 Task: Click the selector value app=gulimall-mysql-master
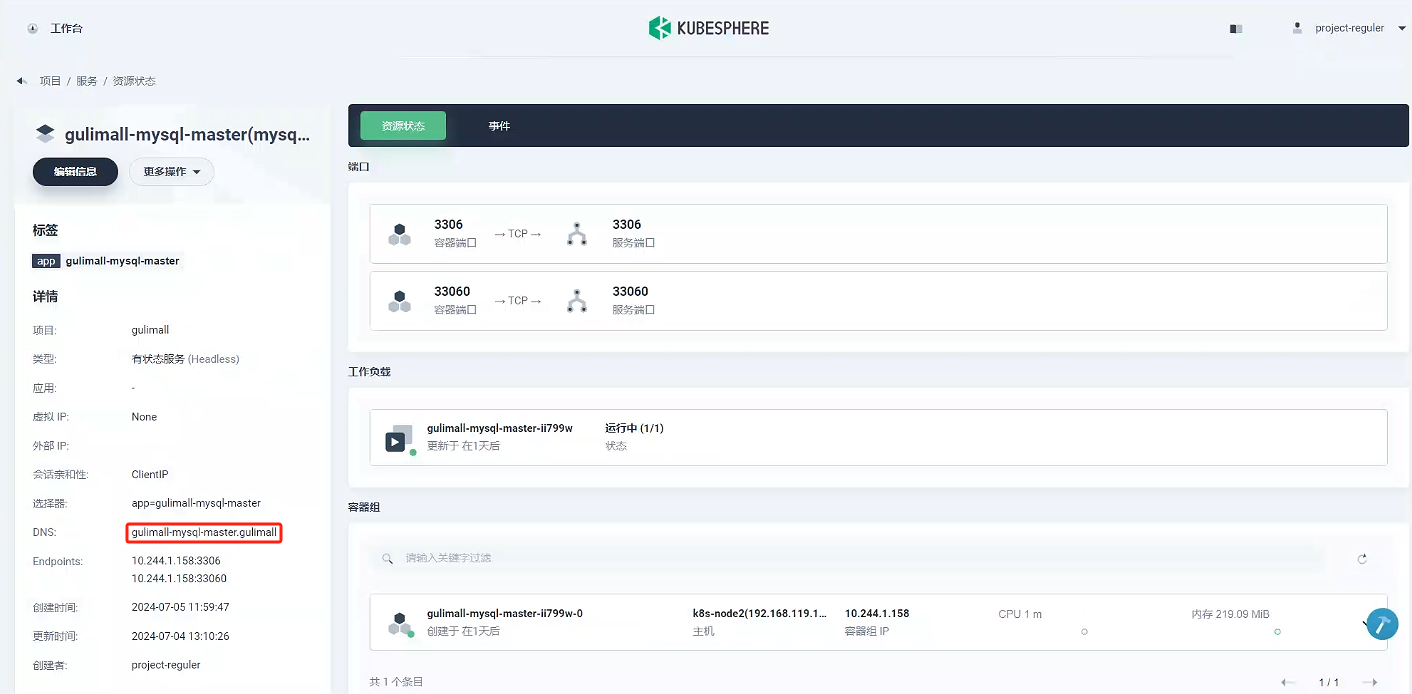[196, 503]
